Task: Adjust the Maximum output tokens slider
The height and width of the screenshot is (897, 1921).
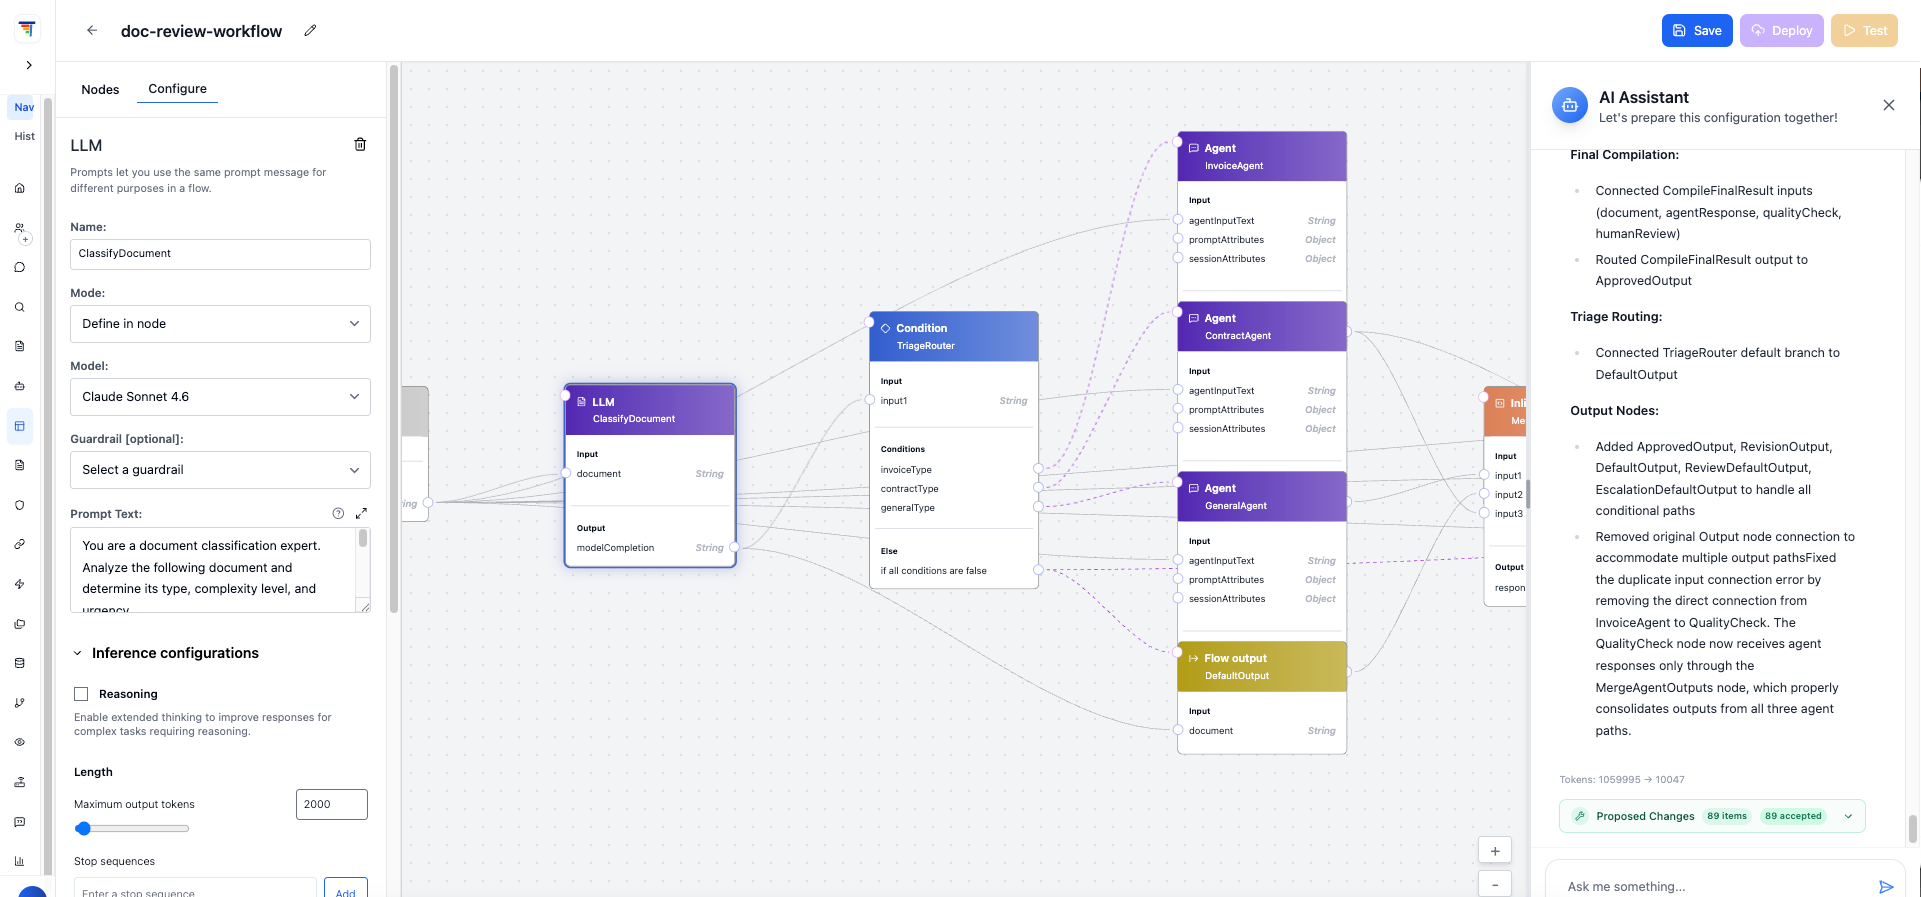Action: (x=131, y=828)
